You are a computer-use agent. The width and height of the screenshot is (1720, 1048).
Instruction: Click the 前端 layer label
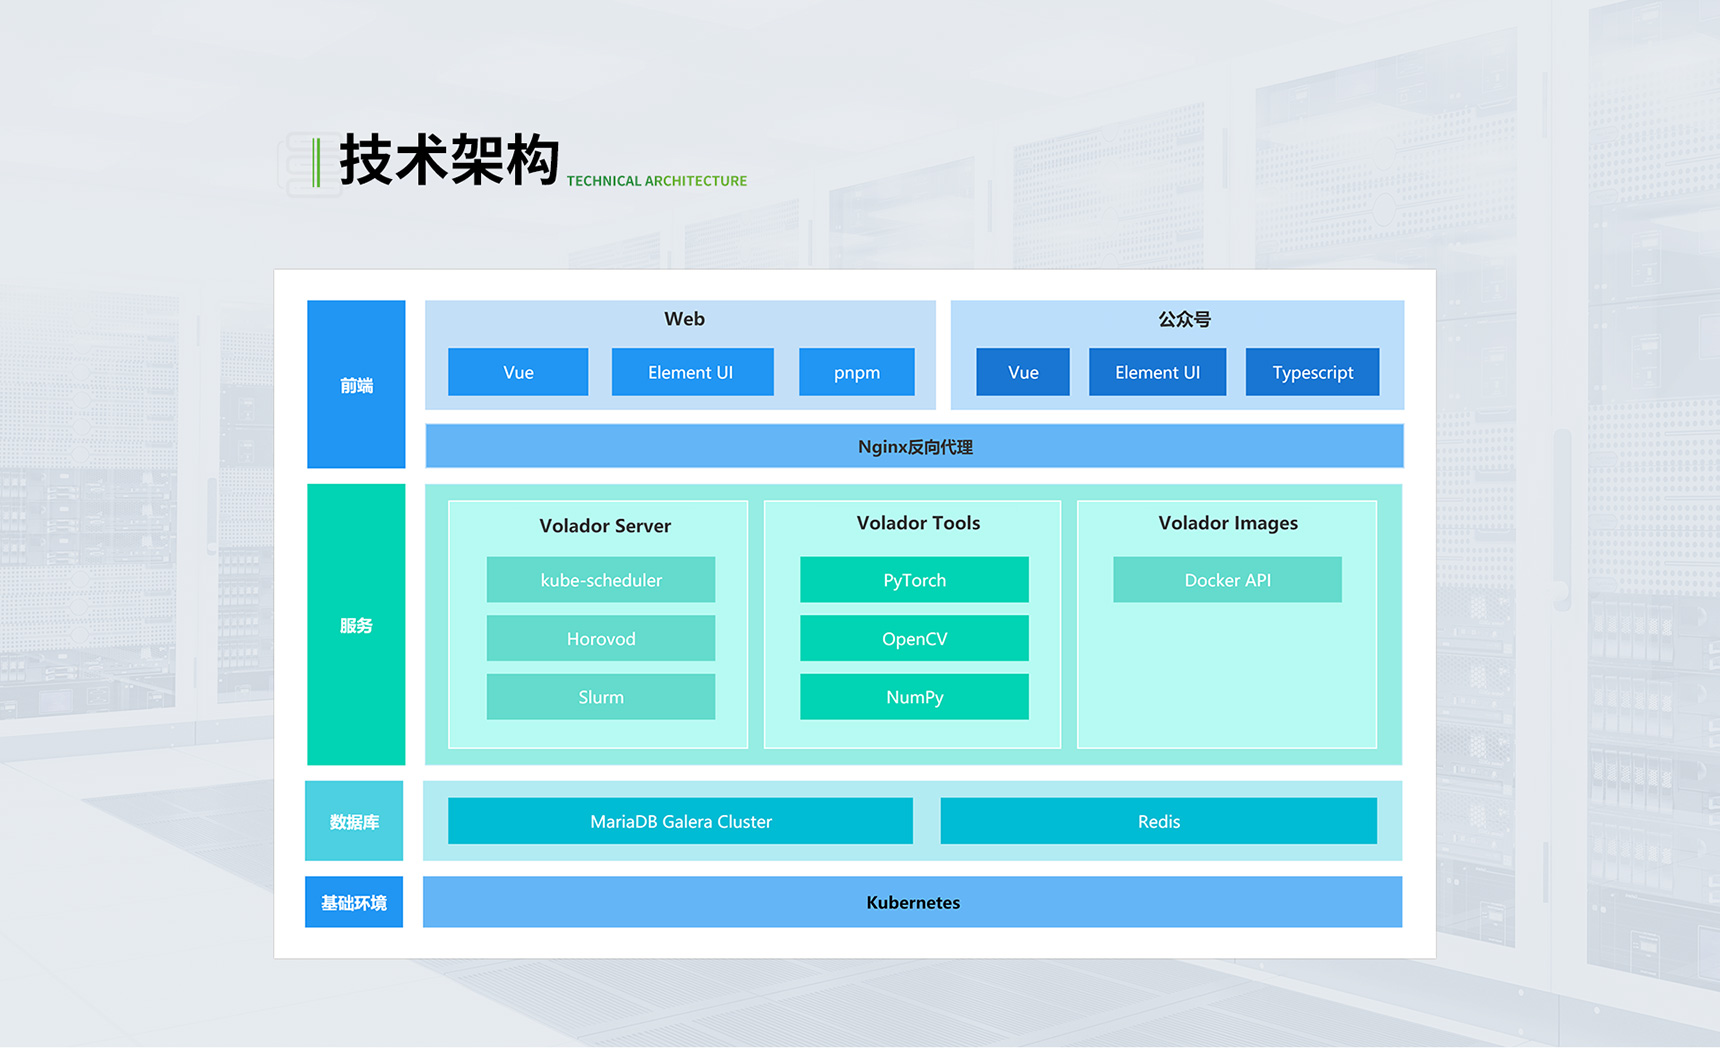(x=356, y=385)
